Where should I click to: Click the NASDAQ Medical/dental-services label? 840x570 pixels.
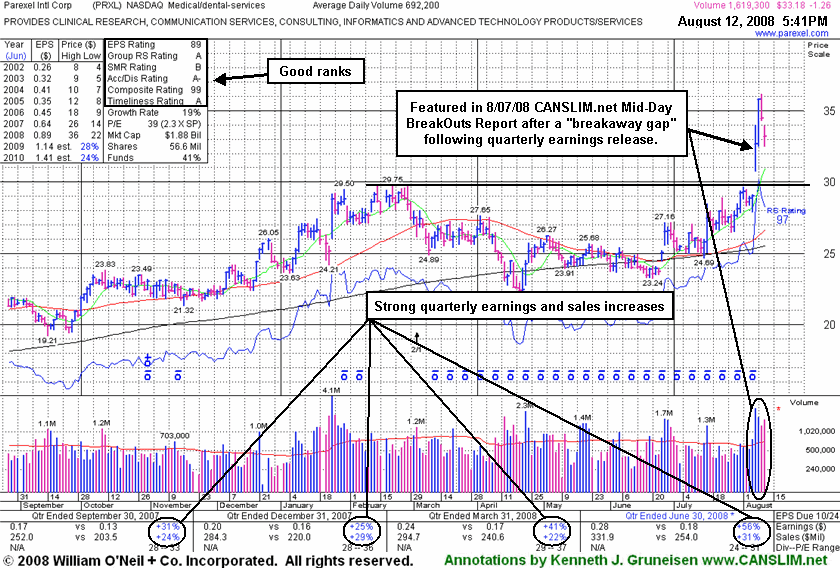196,5
